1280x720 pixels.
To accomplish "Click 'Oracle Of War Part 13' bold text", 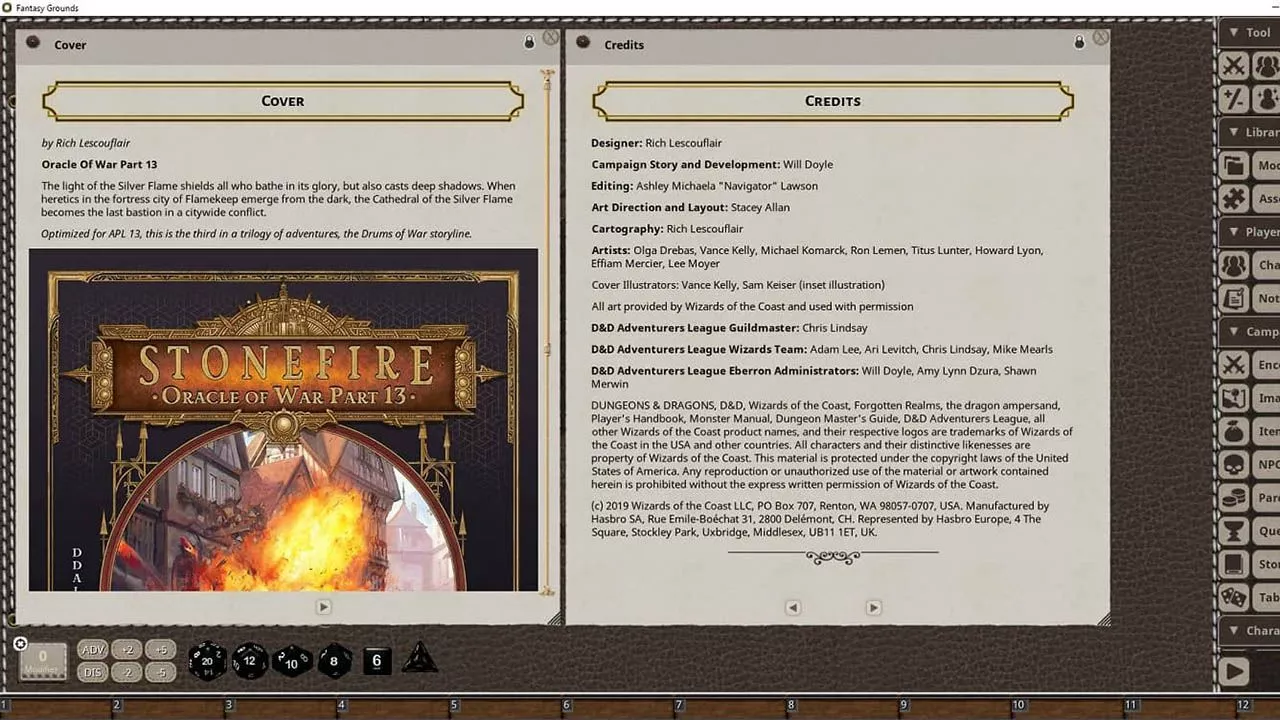I will [99, 164].
